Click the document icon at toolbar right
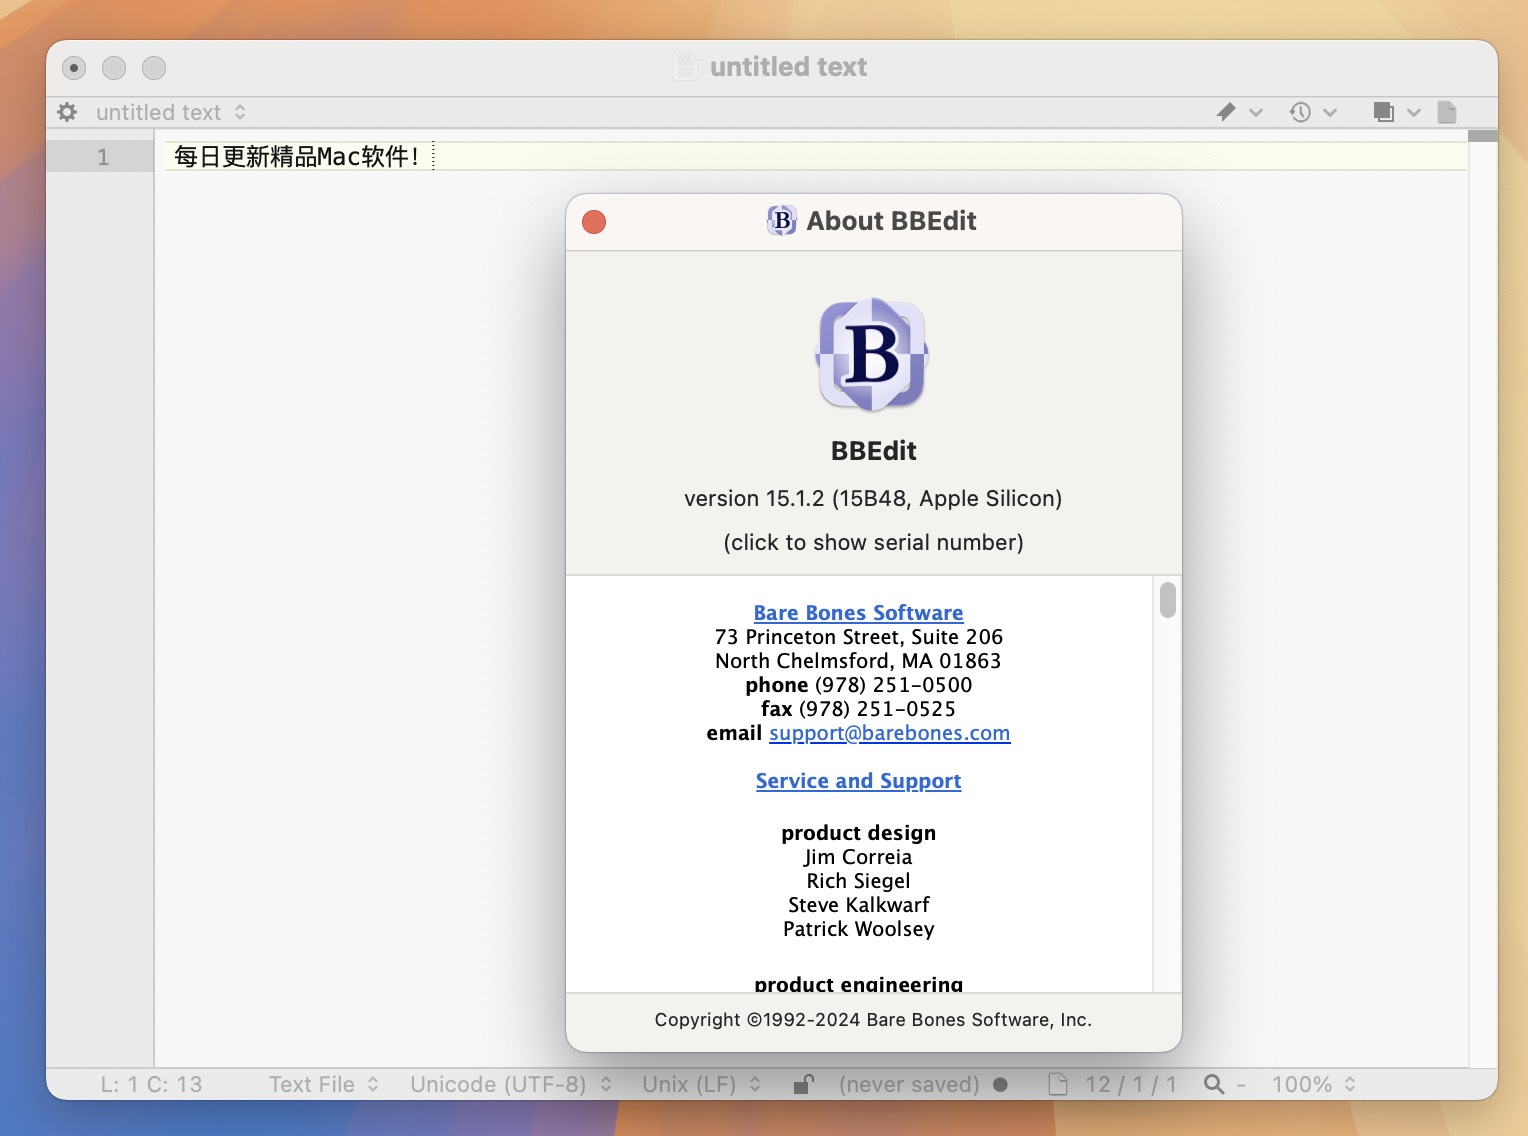 click(x=1447, y=112)
